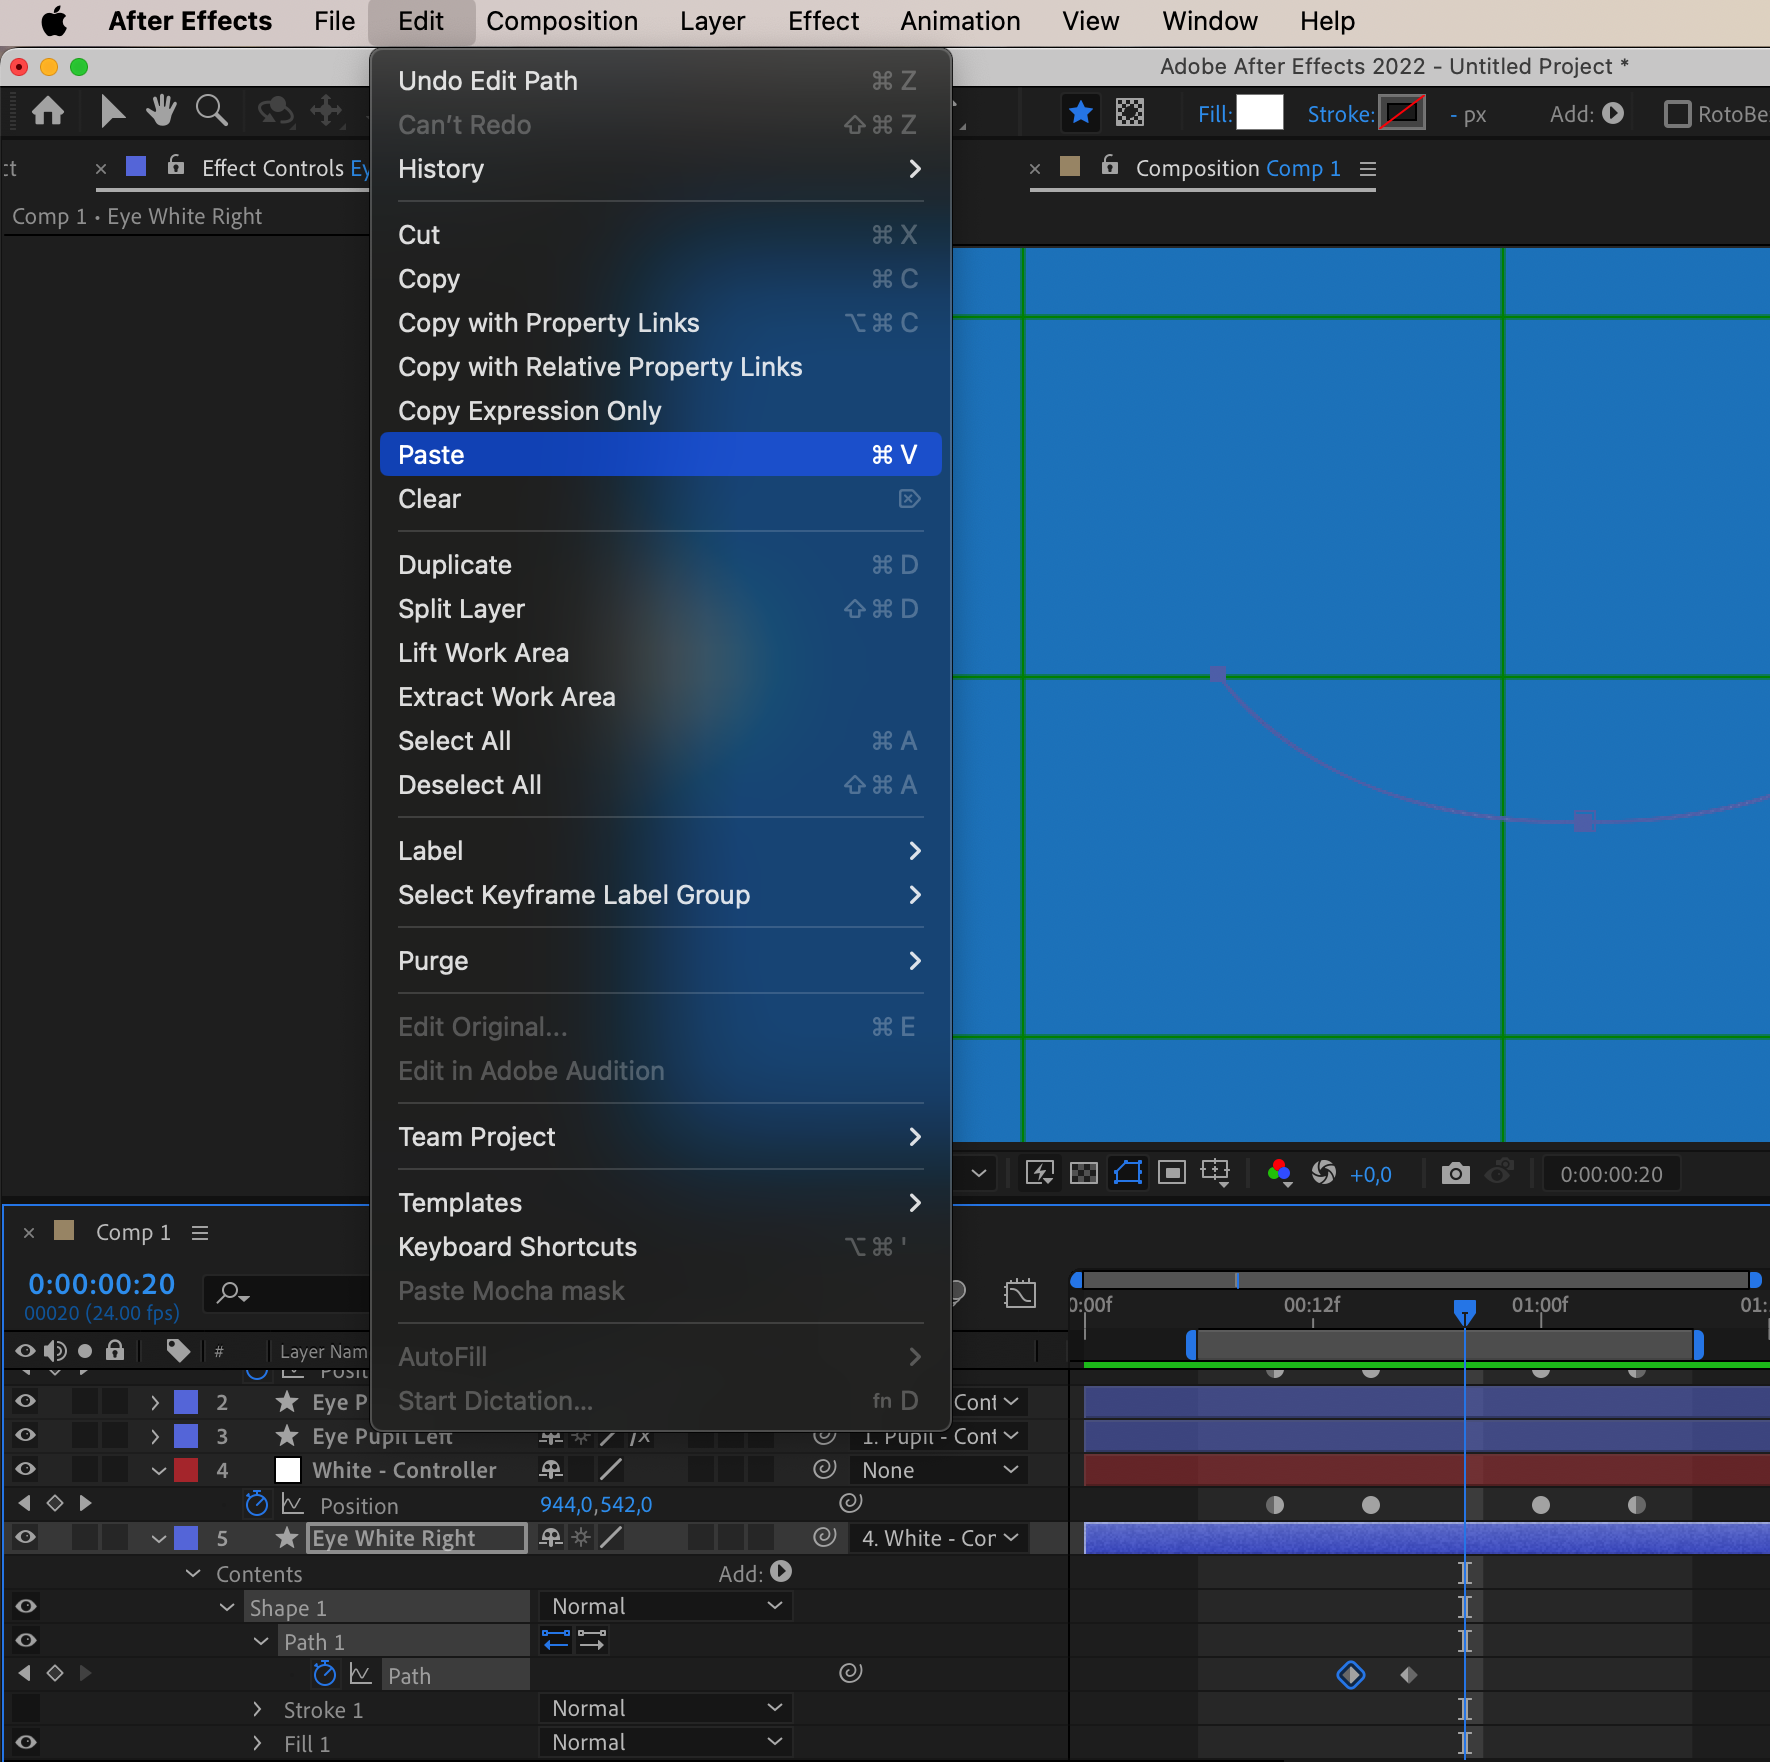The width and height of the screenshot is (1770, 1762).
Task: Click the blue star shape tool option
Action: click(x=1081, y=113)
